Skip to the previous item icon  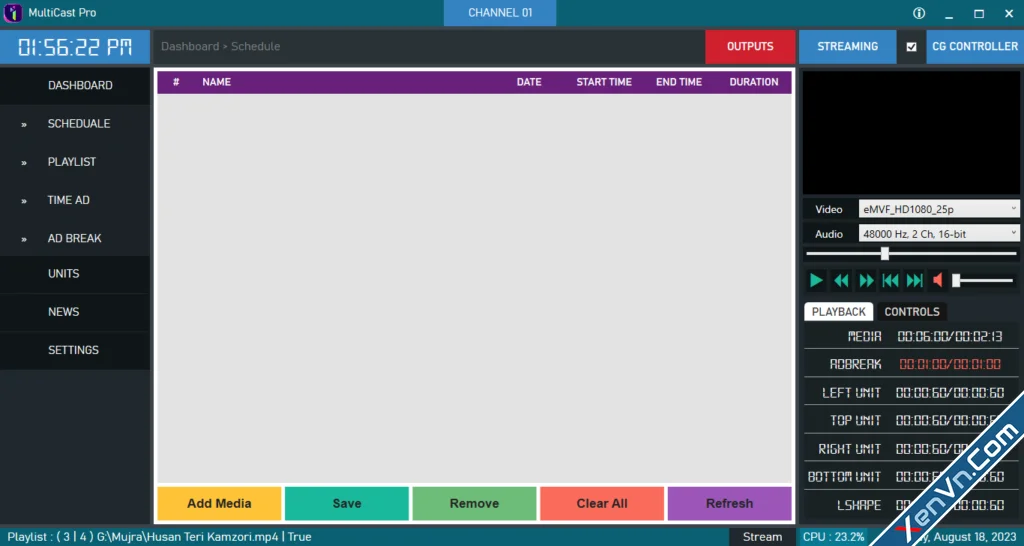tap(890, 281)
